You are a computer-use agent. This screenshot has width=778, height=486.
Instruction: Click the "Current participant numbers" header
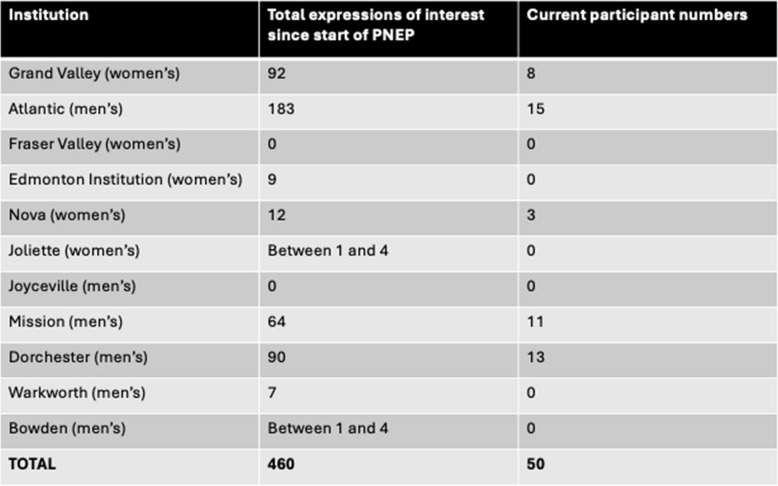click(x=636, y=16)
